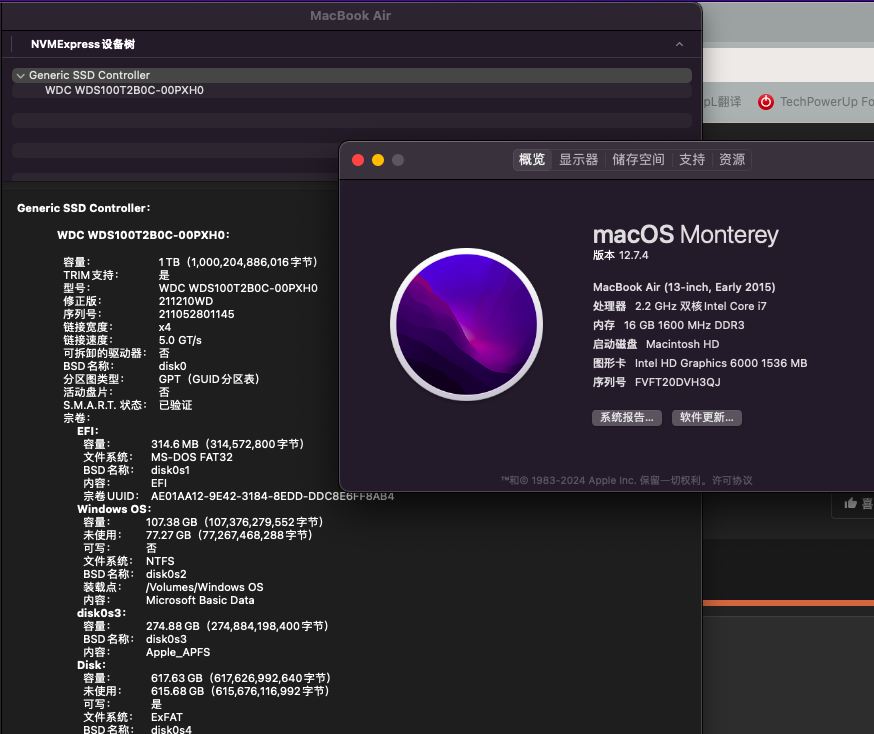
Task: Close the About This Mac window
Action: click(x=358, y=160)
